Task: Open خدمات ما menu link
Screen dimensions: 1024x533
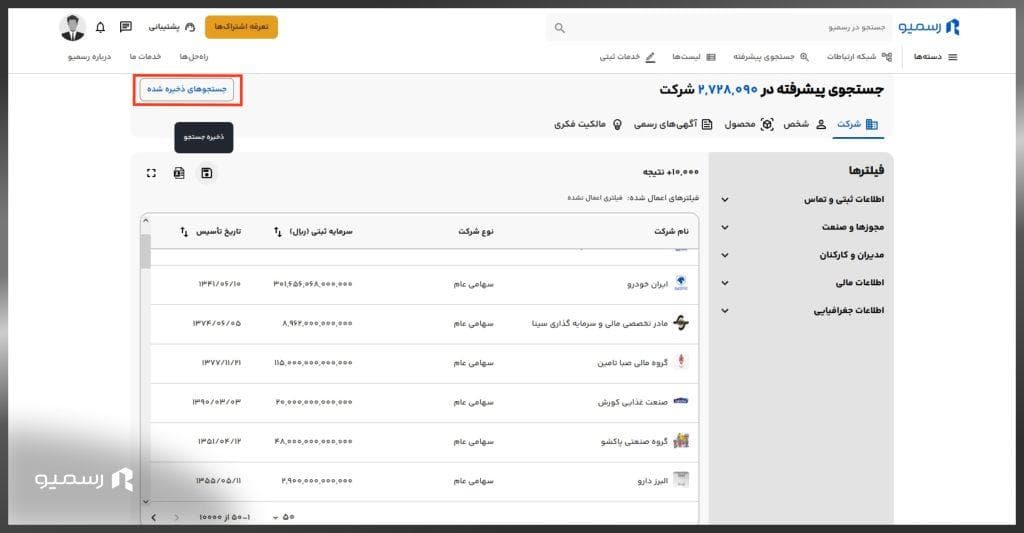Action: pos(145,57)
